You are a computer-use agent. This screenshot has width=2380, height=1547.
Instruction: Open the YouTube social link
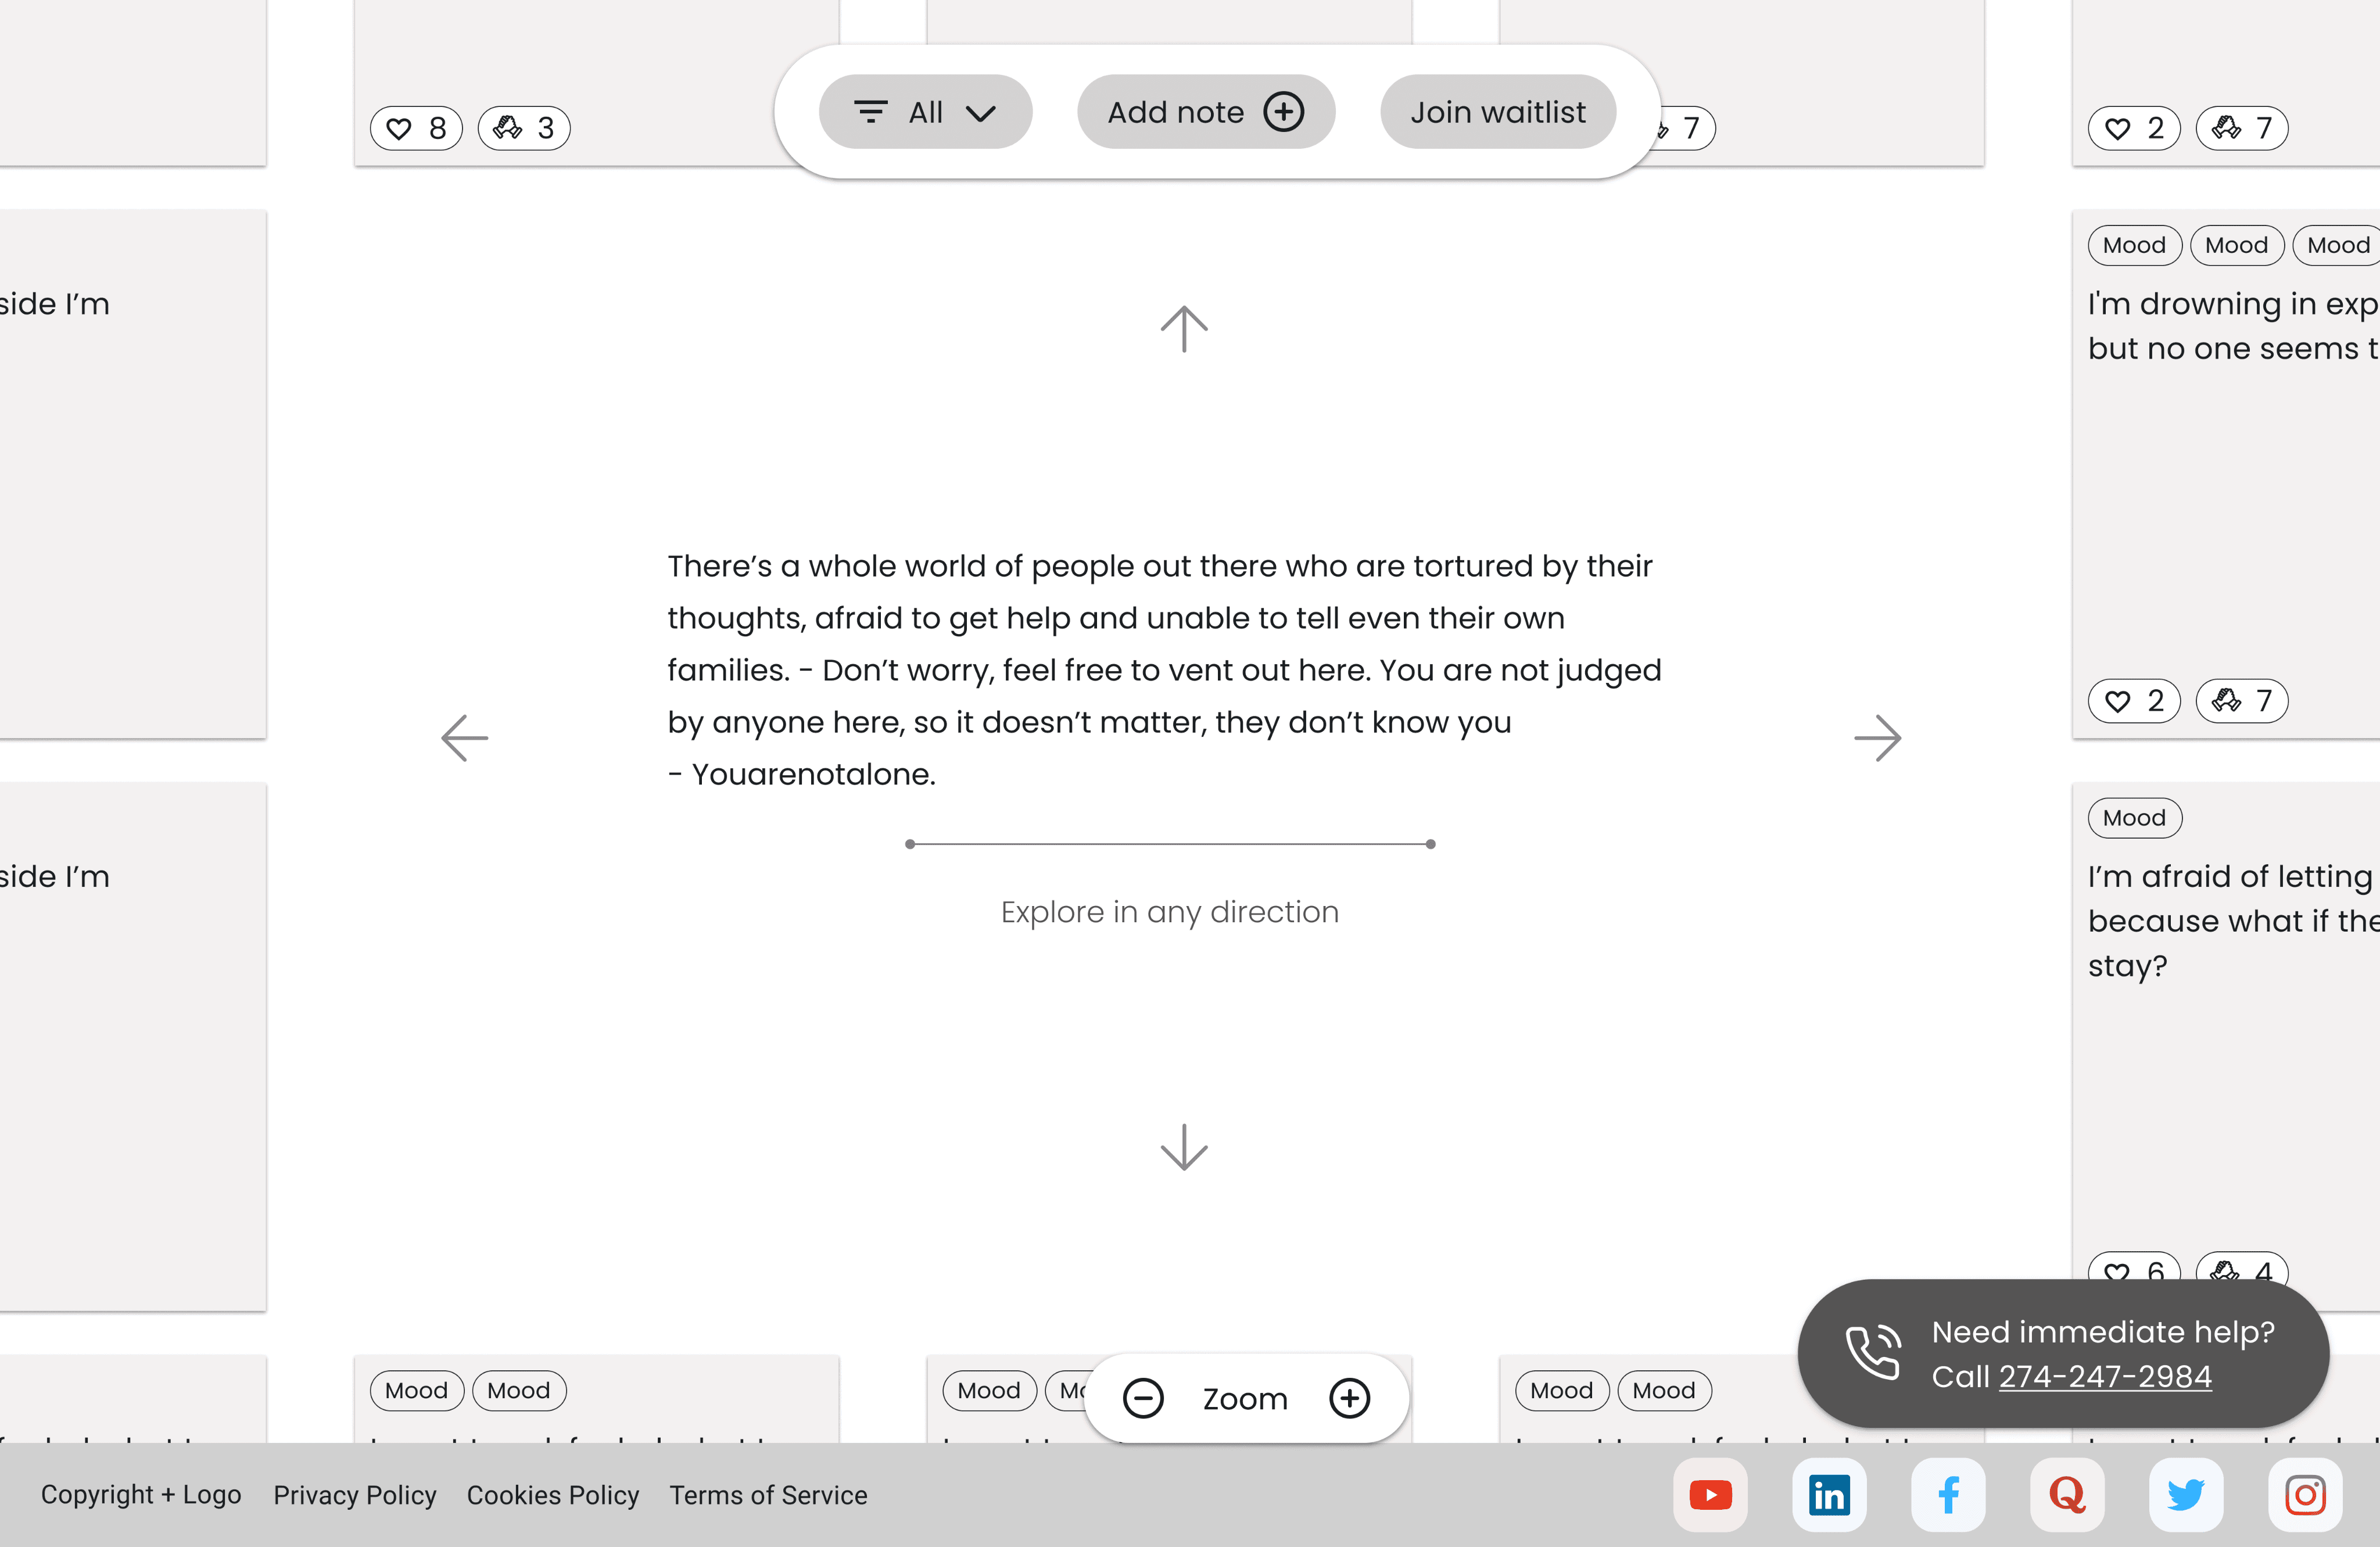click(x=1710, y=1494)
